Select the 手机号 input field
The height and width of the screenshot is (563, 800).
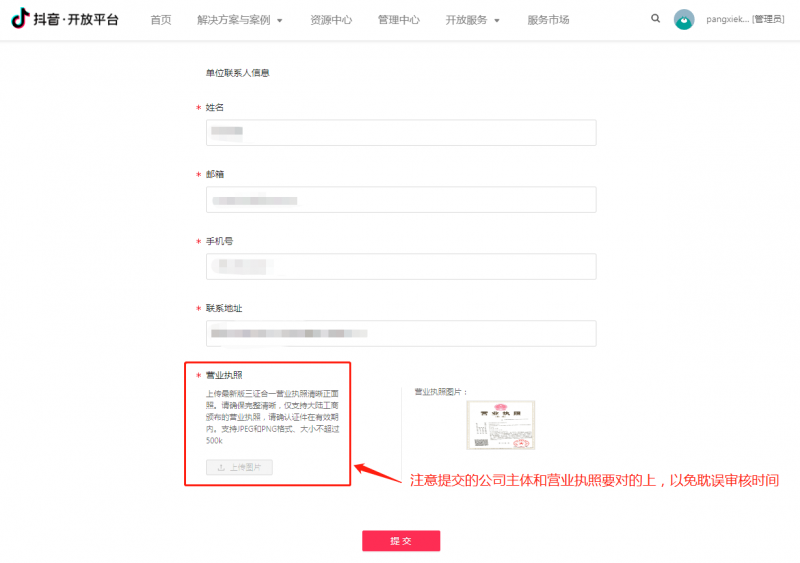click(x=401, y=266)
